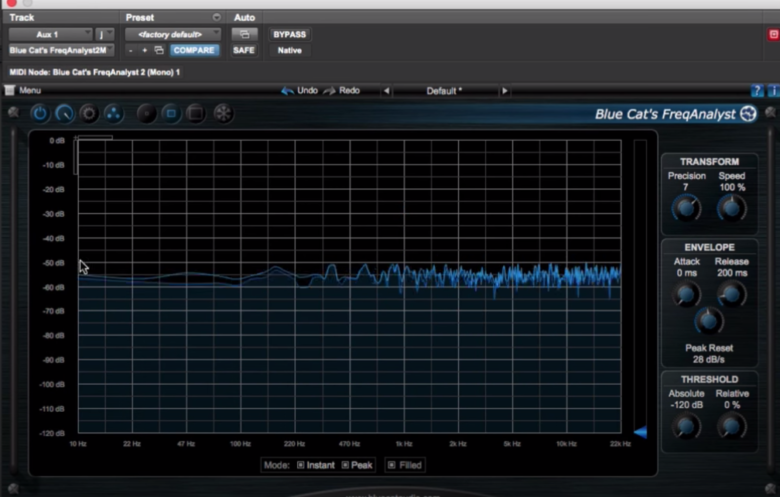Screen dimensions: 780x497
Task: Adjust the Relative threshold knob
Action: pyautogui.click(x=732, y=426)
